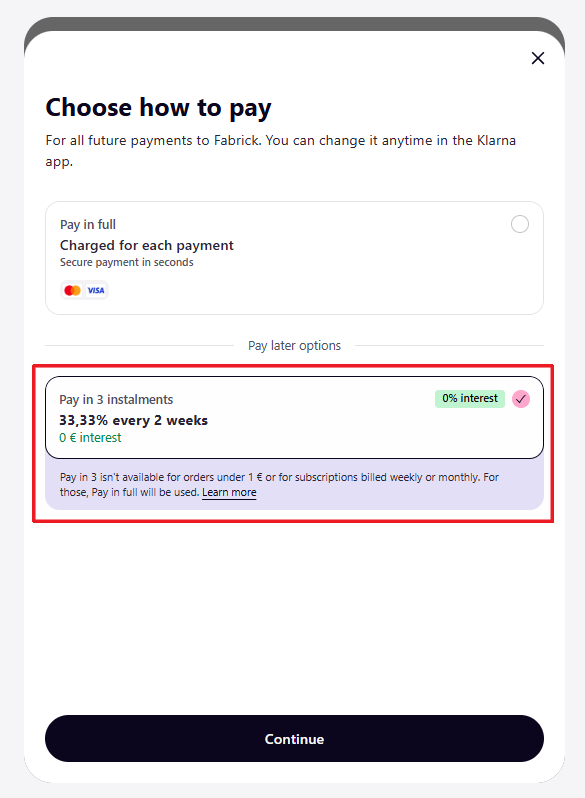
Task: Click the Fabrick future payments description text
Action: click(x=281, y=151)
